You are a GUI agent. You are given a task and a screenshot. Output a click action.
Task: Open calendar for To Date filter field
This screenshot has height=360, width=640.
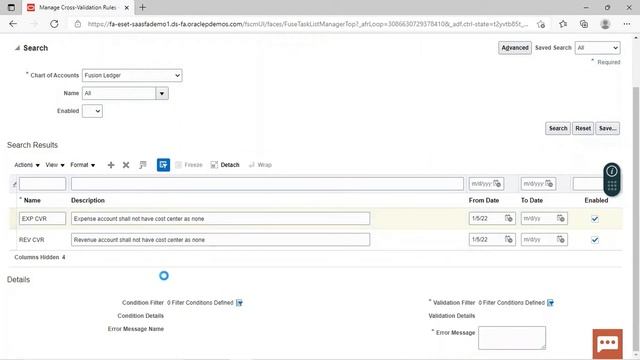pos(549,184)
